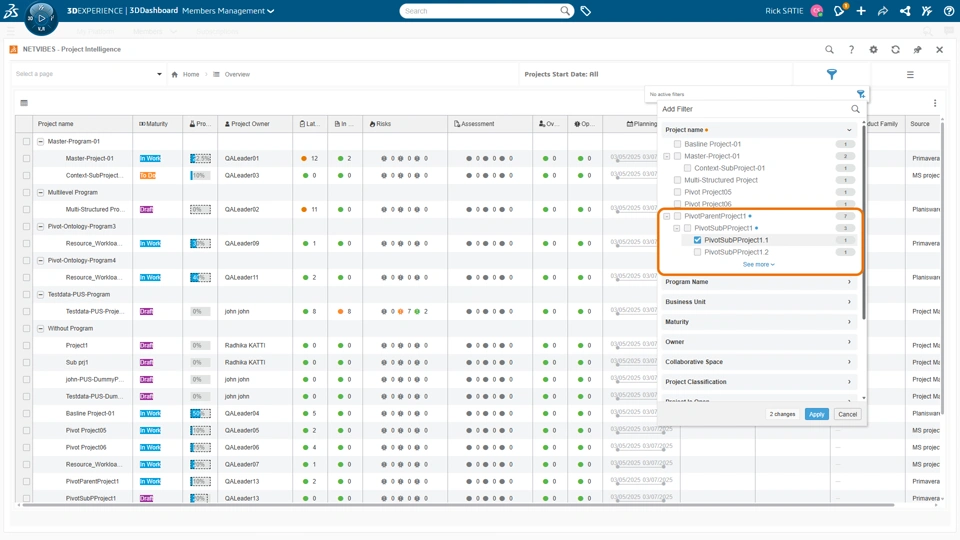Click the Overview breadcrumb link
960x540 pixels.
tap(237, 75)
